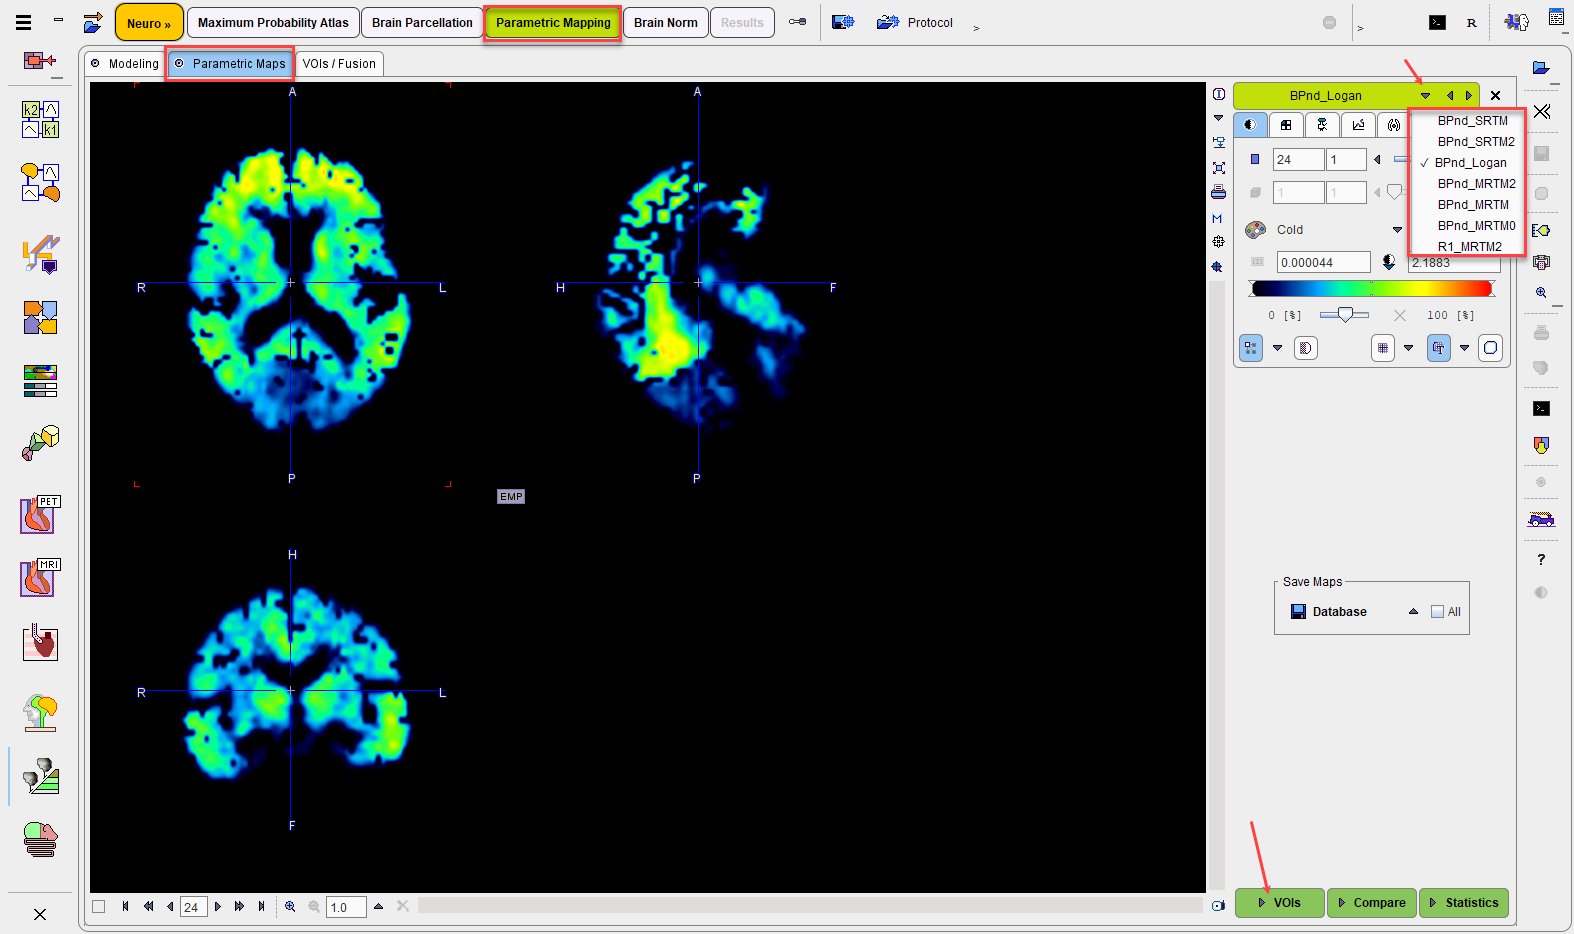Choose R1_MRTM2 from the map list

[x=1469, y=246]
